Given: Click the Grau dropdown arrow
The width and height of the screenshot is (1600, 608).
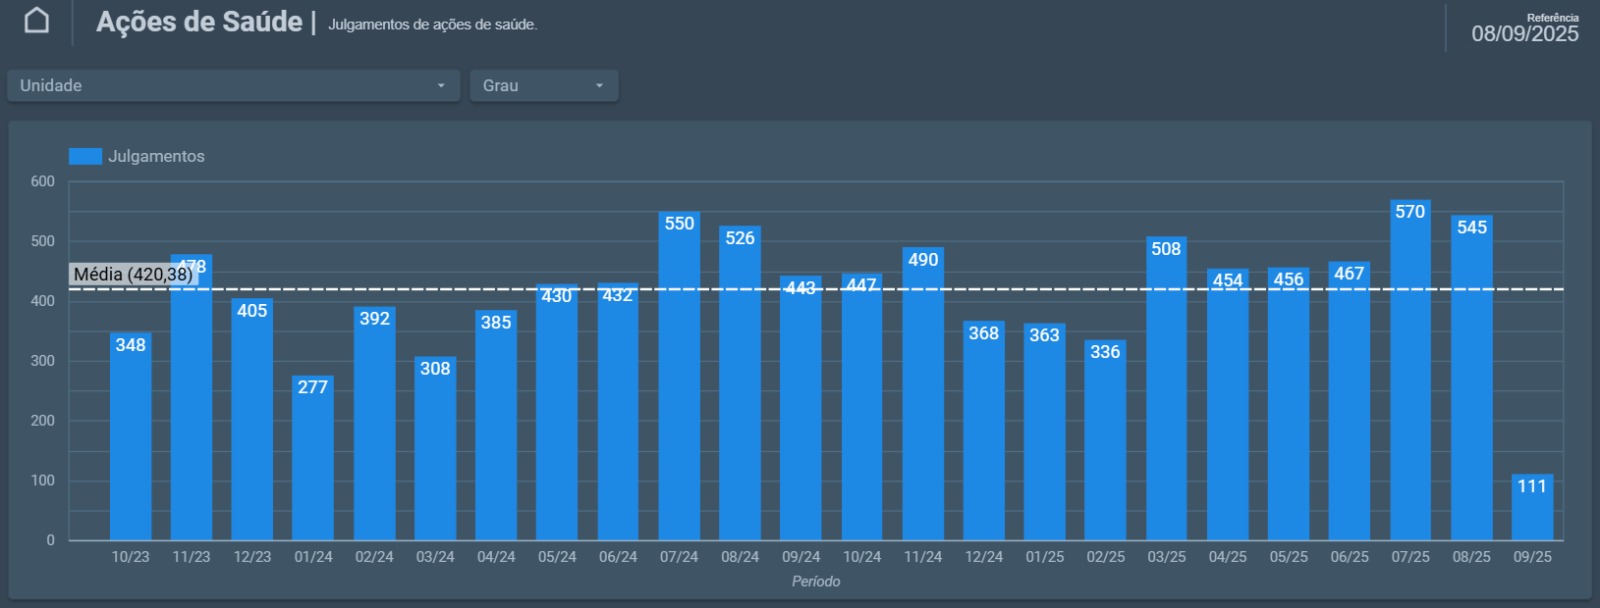Looking at the screenshot, I should (599, 86).
